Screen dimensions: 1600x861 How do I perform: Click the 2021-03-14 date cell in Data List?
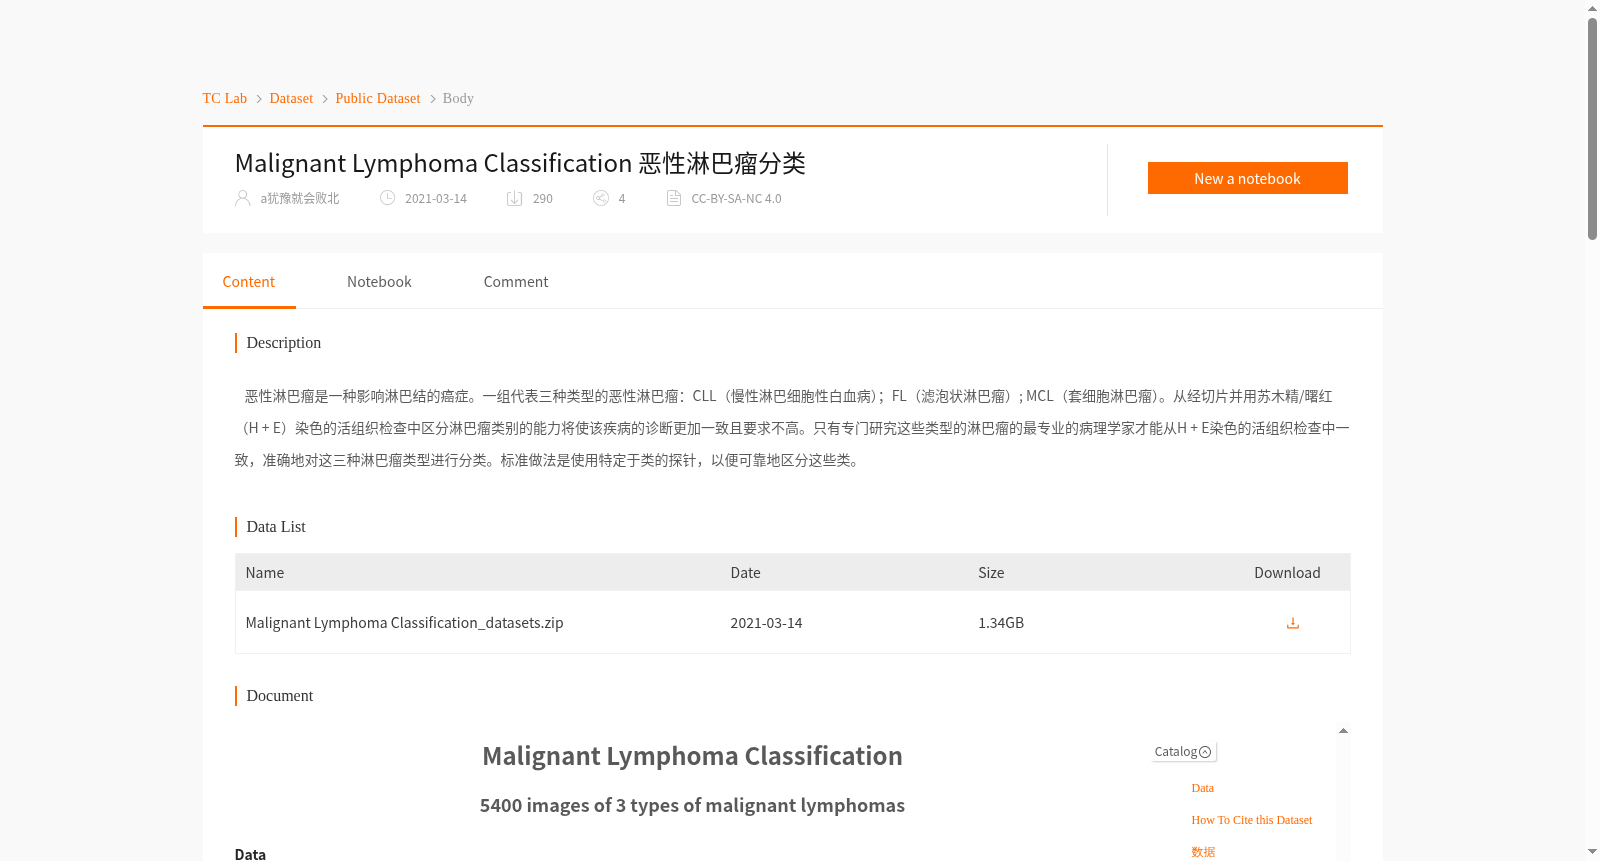[766, 623]
